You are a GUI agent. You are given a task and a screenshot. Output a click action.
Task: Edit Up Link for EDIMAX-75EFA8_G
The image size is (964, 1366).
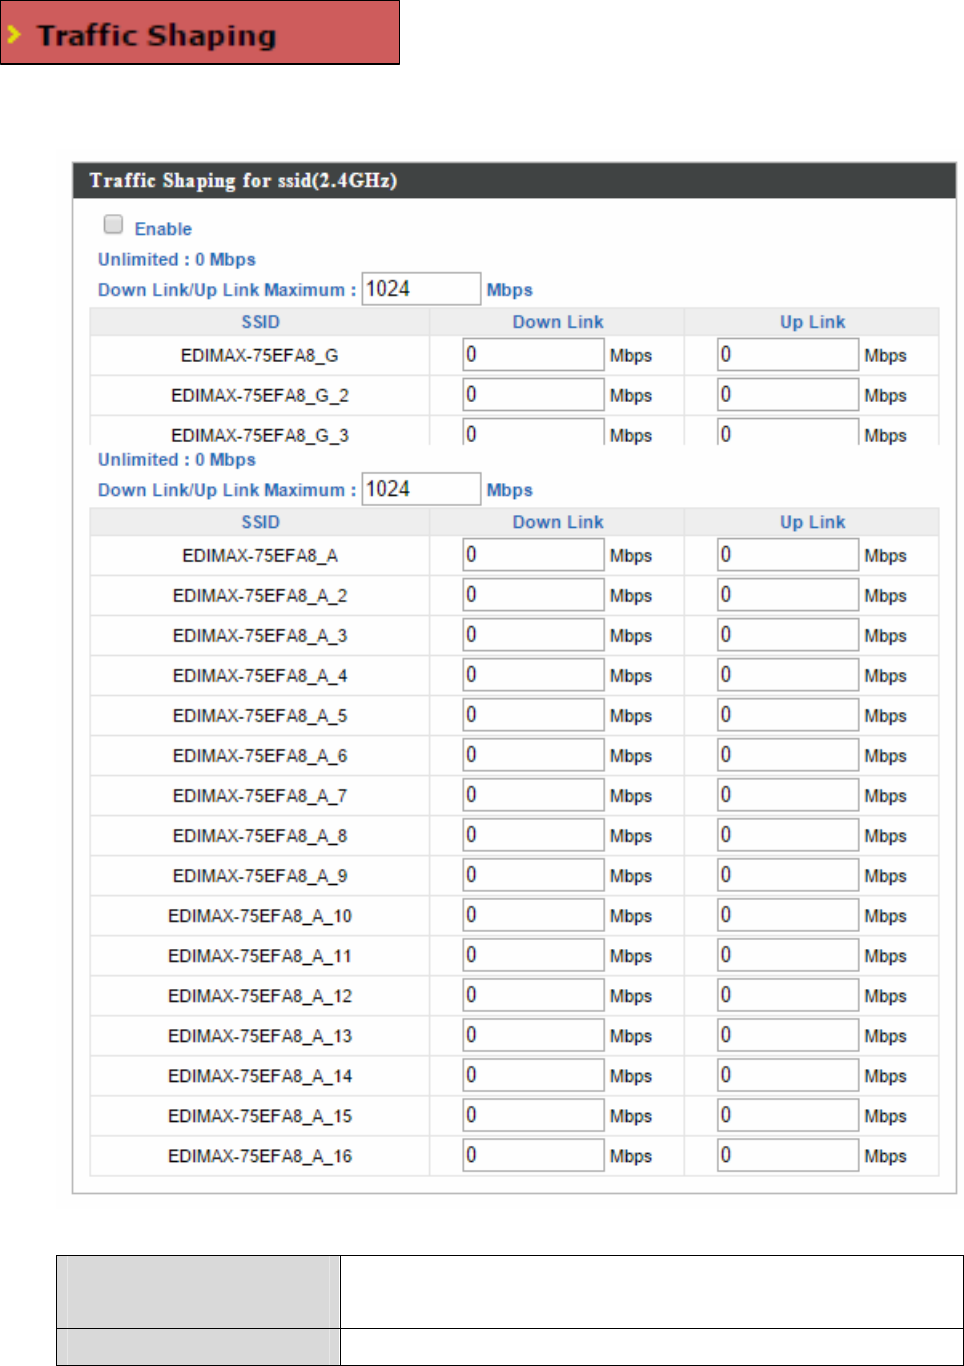point(788,355)
